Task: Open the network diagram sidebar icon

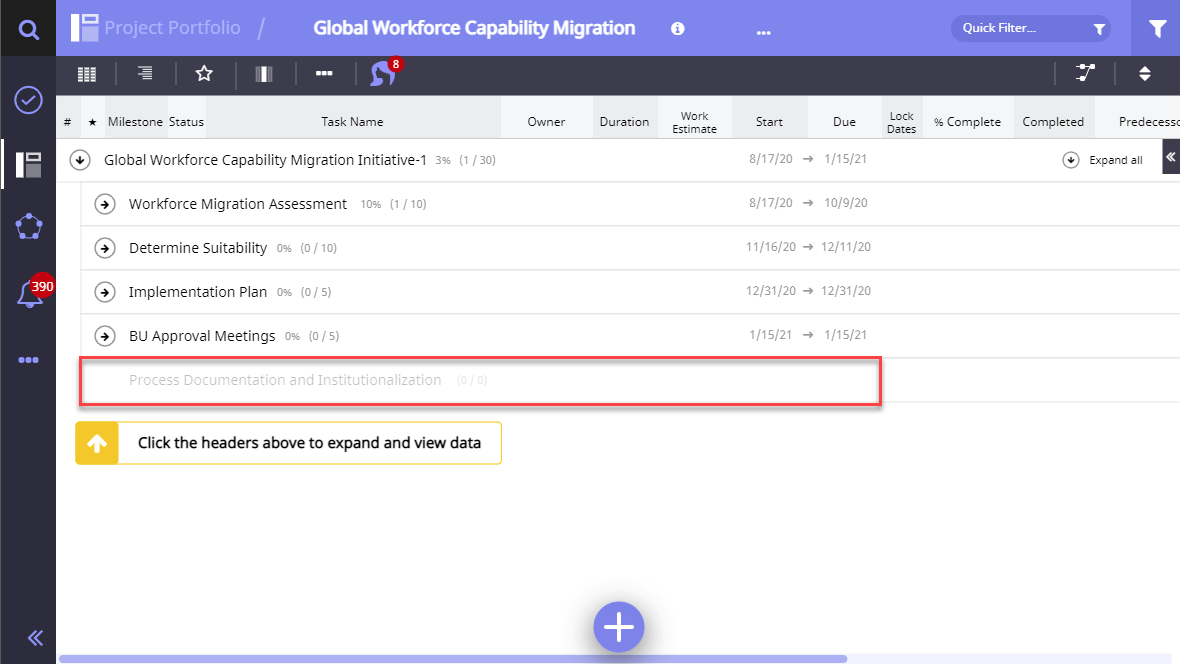Action: click(x=29, y=226)
